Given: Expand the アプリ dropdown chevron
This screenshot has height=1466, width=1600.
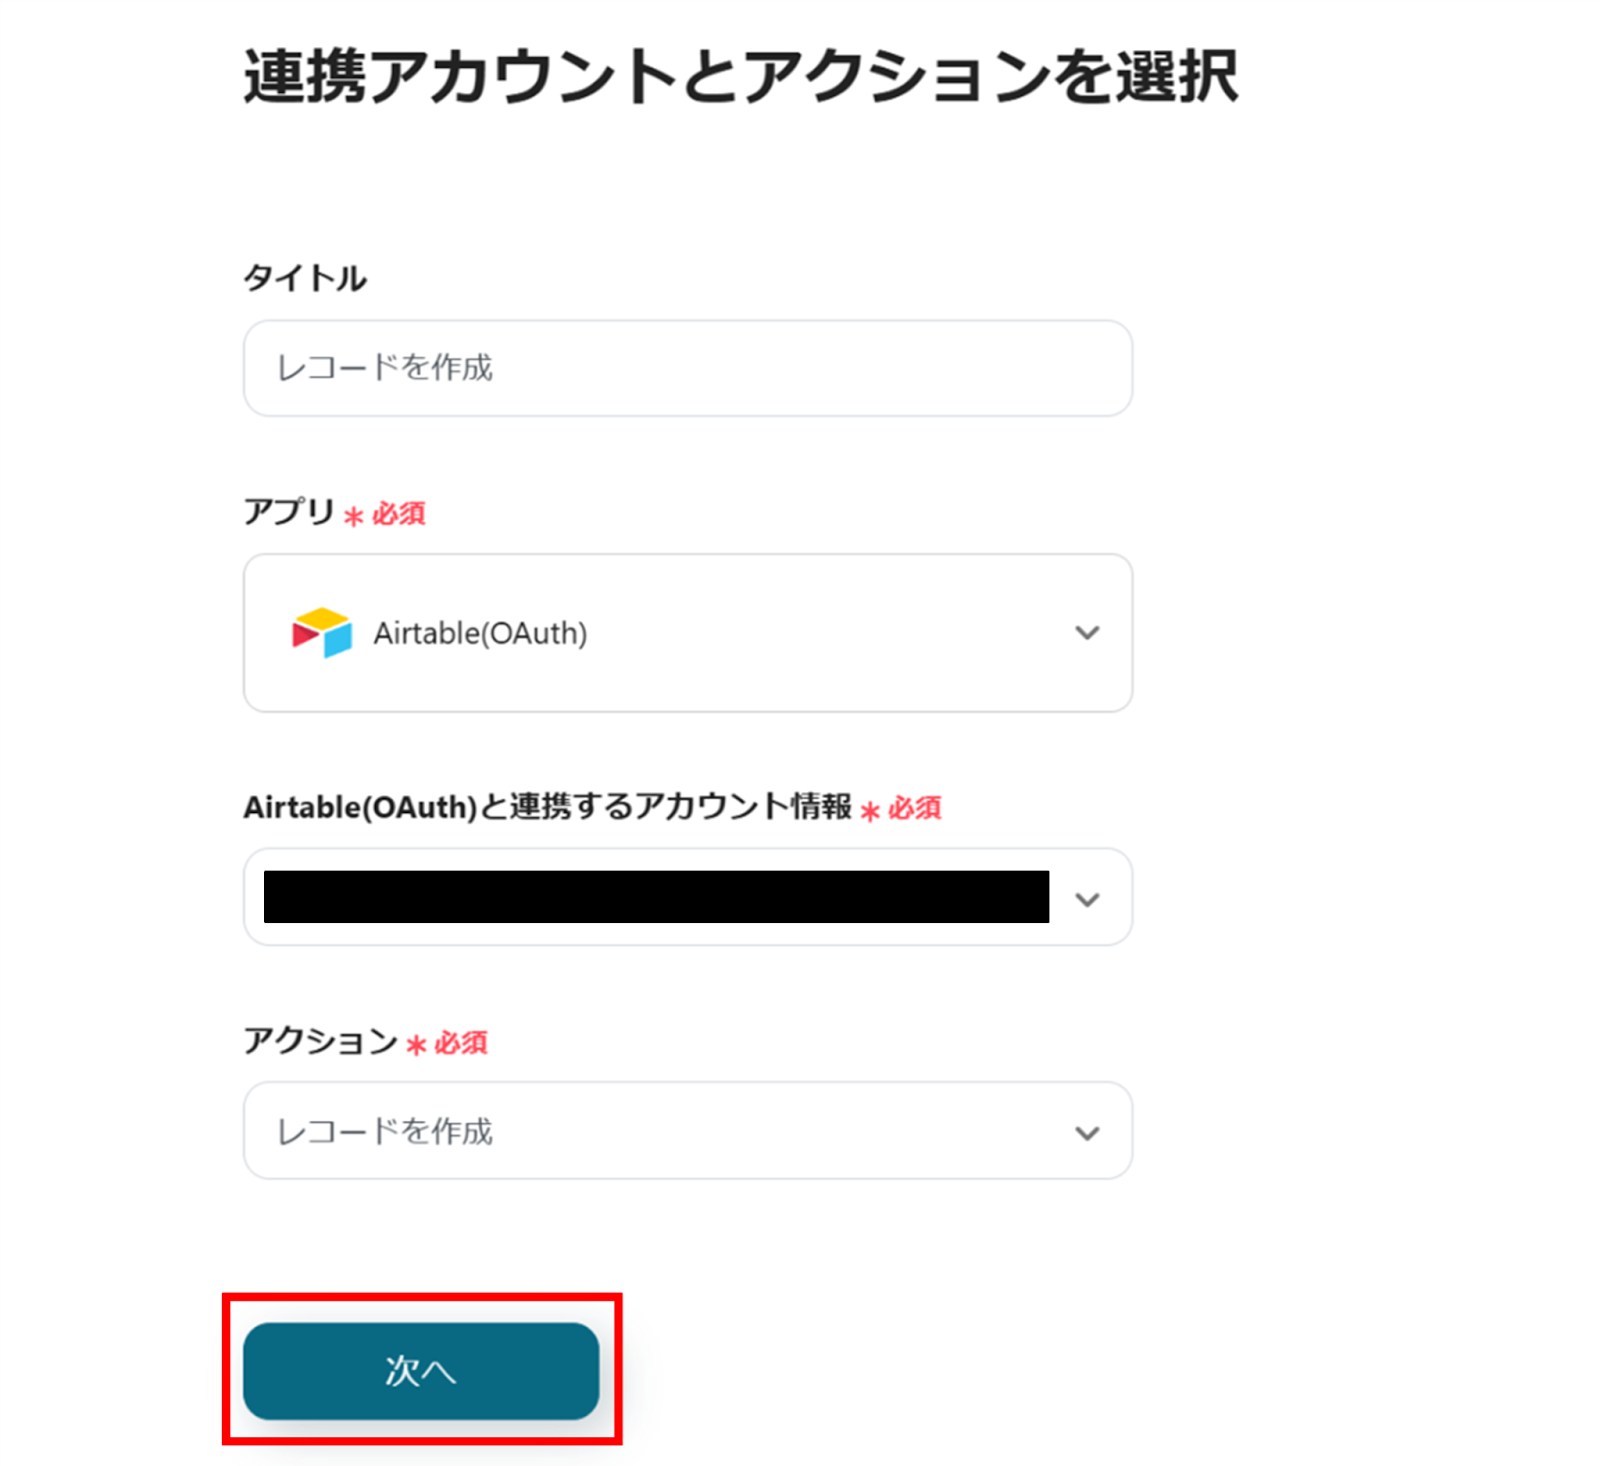Looking at the screenshot, I should [1087, 633].
